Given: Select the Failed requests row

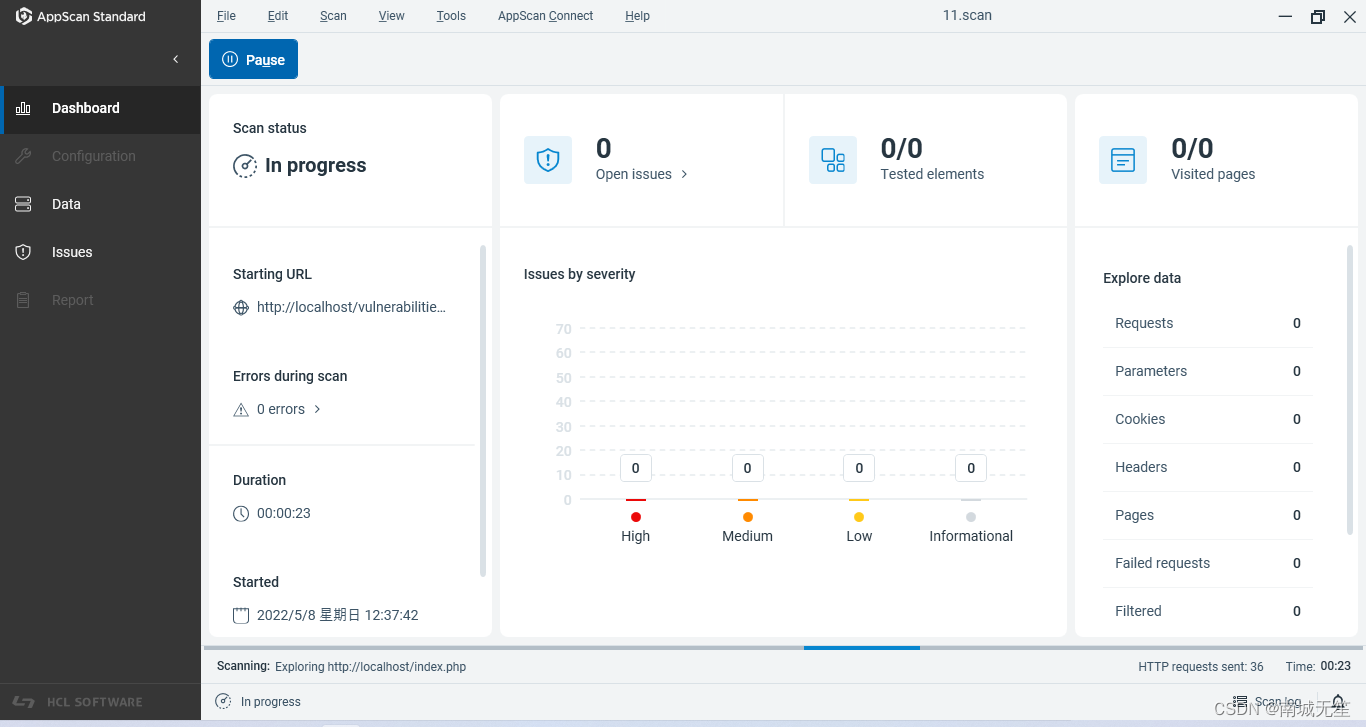Looking at the screenshot, I should pos(1207,563).
